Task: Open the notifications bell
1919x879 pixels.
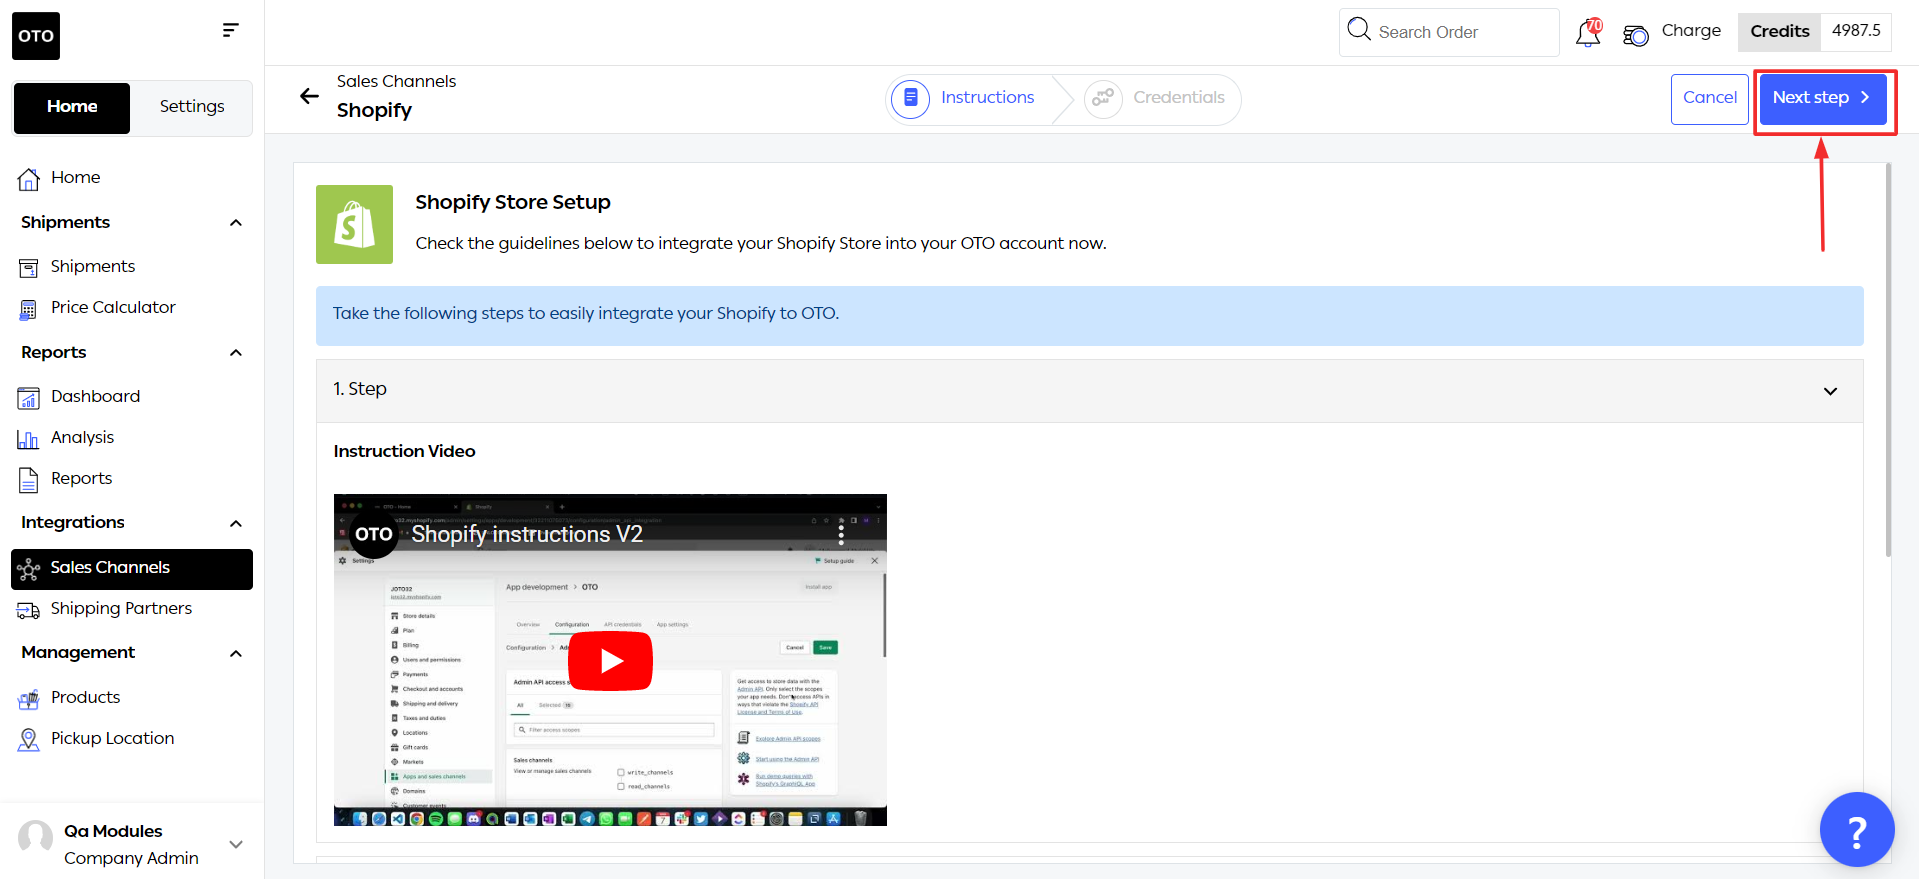Action: [1588, 33]
